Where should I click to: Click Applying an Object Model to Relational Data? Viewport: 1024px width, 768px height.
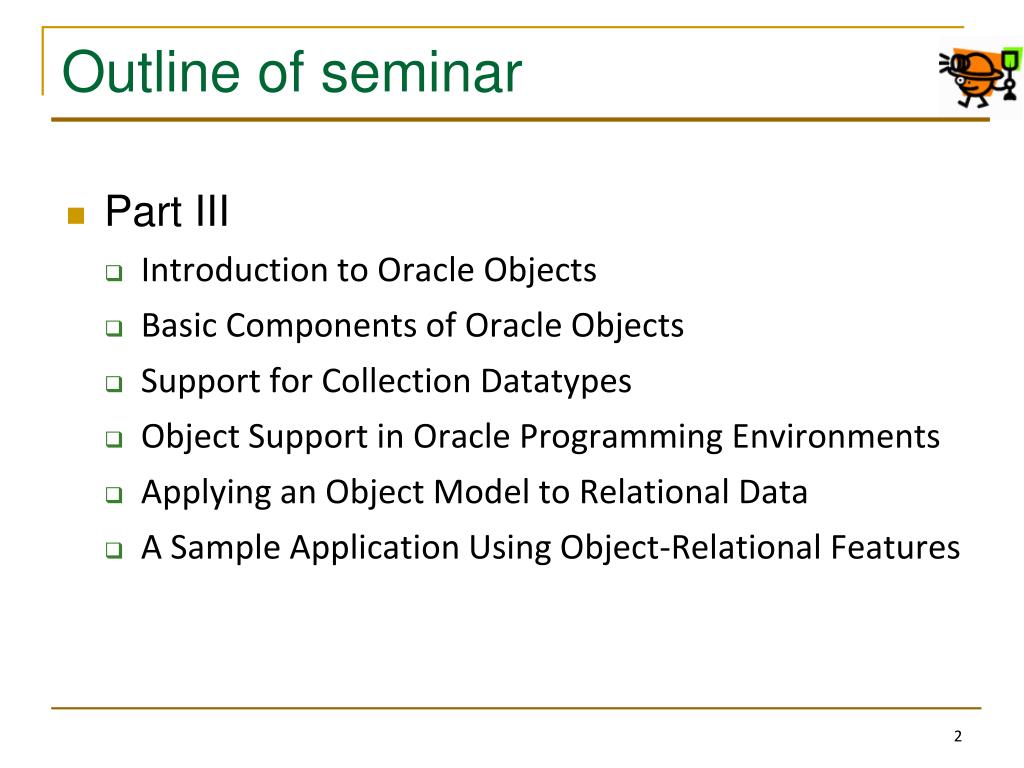[475, 492]
